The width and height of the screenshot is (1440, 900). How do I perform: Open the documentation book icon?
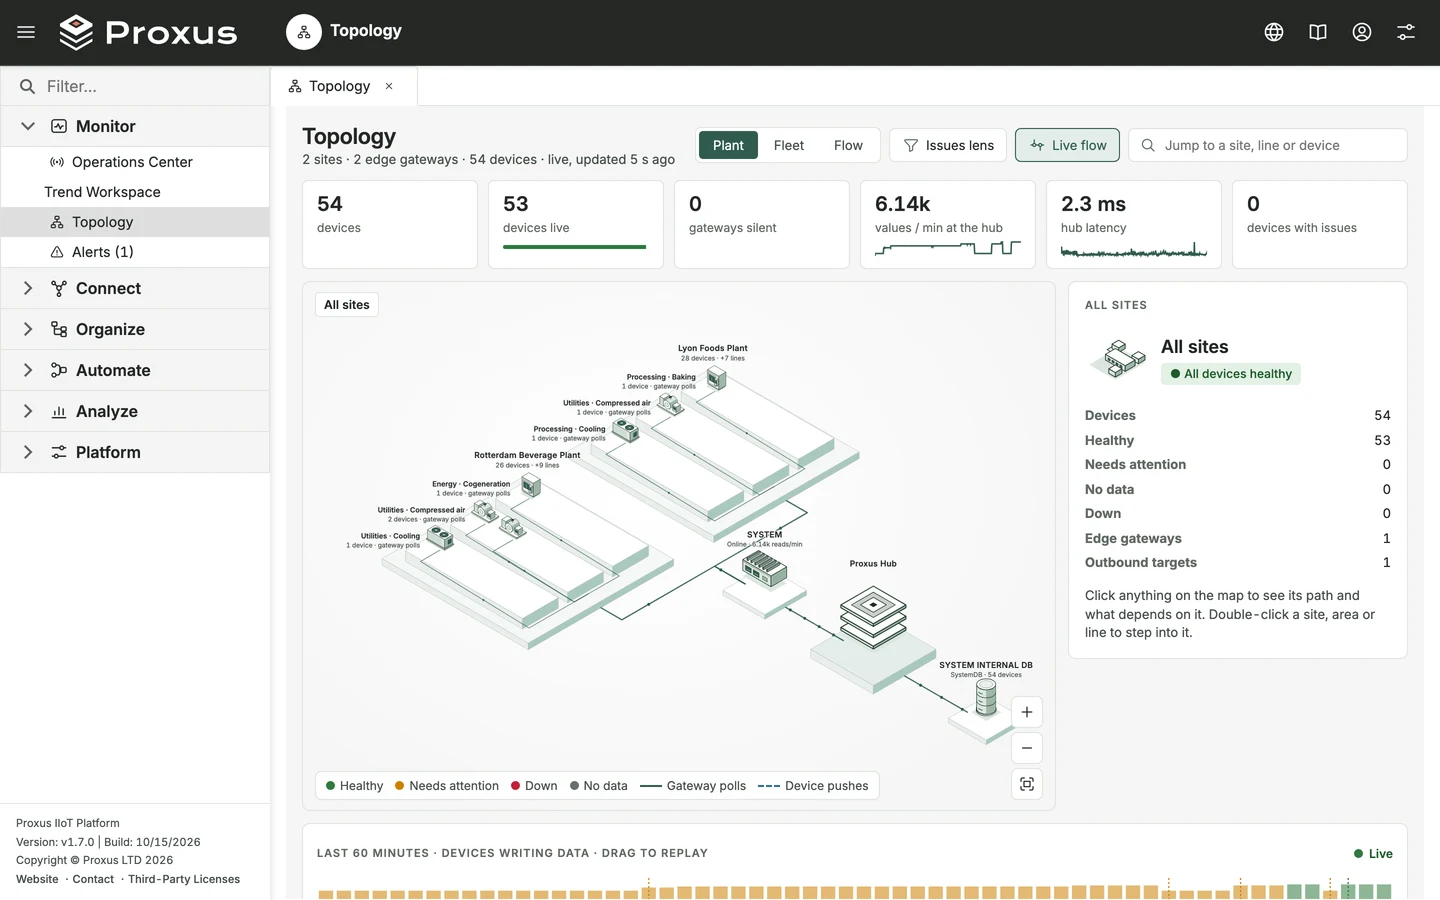coord(1318,32)
